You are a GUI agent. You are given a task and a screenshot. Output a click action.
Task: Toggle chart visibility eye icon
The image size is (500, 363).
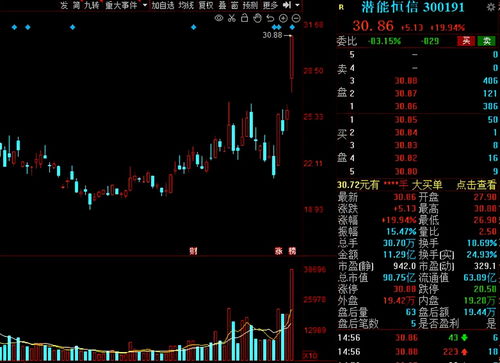coord(219,18)
